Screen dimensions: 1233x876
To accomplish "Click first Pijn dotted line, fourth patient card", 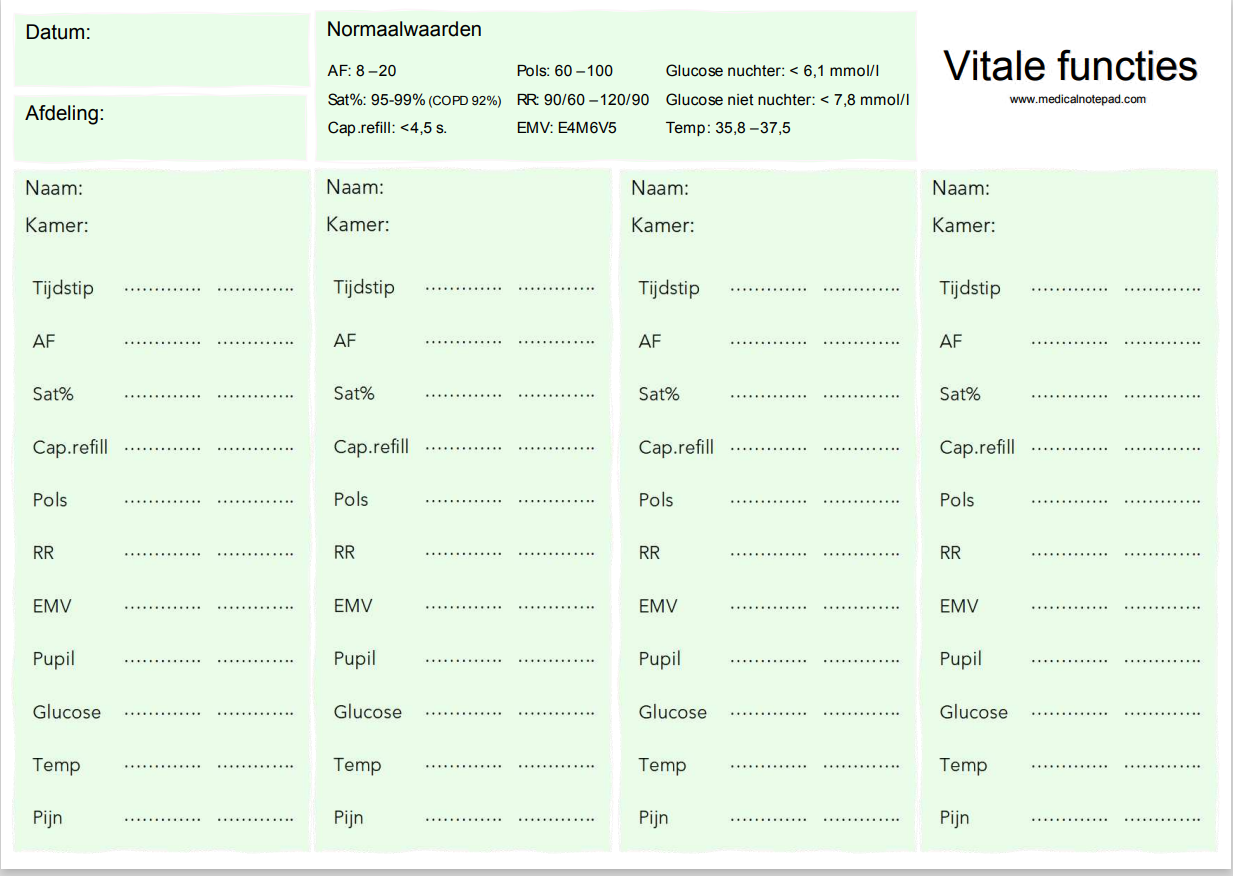I will pyautogui.click(x=1069, y=819).
